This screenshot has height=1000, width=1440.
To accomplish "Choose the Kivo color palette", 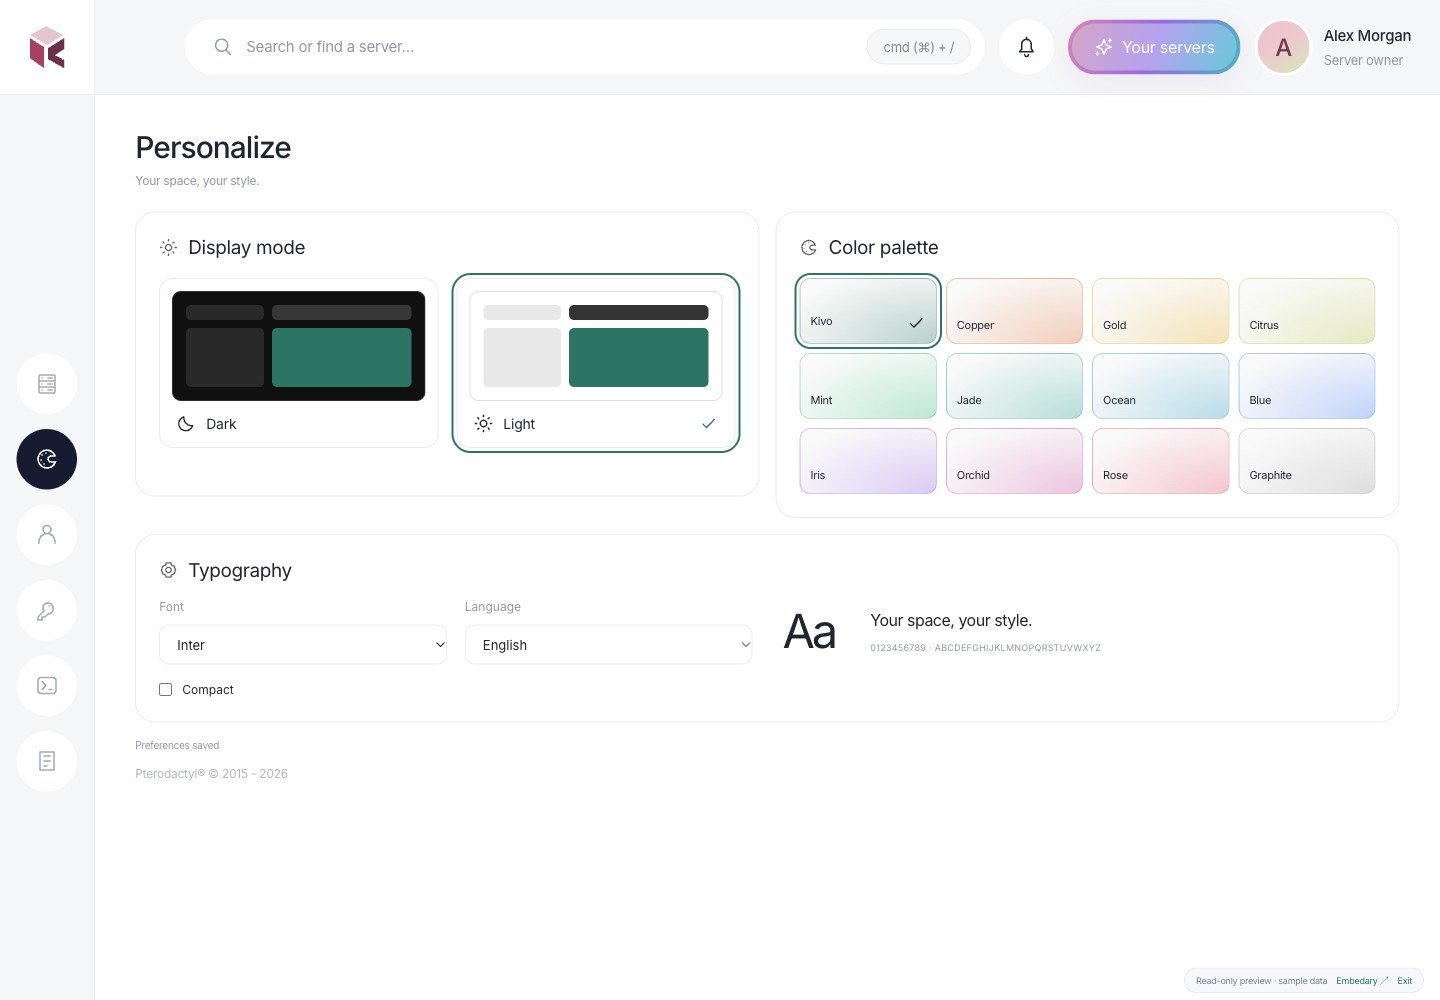I will click(868, 311).
